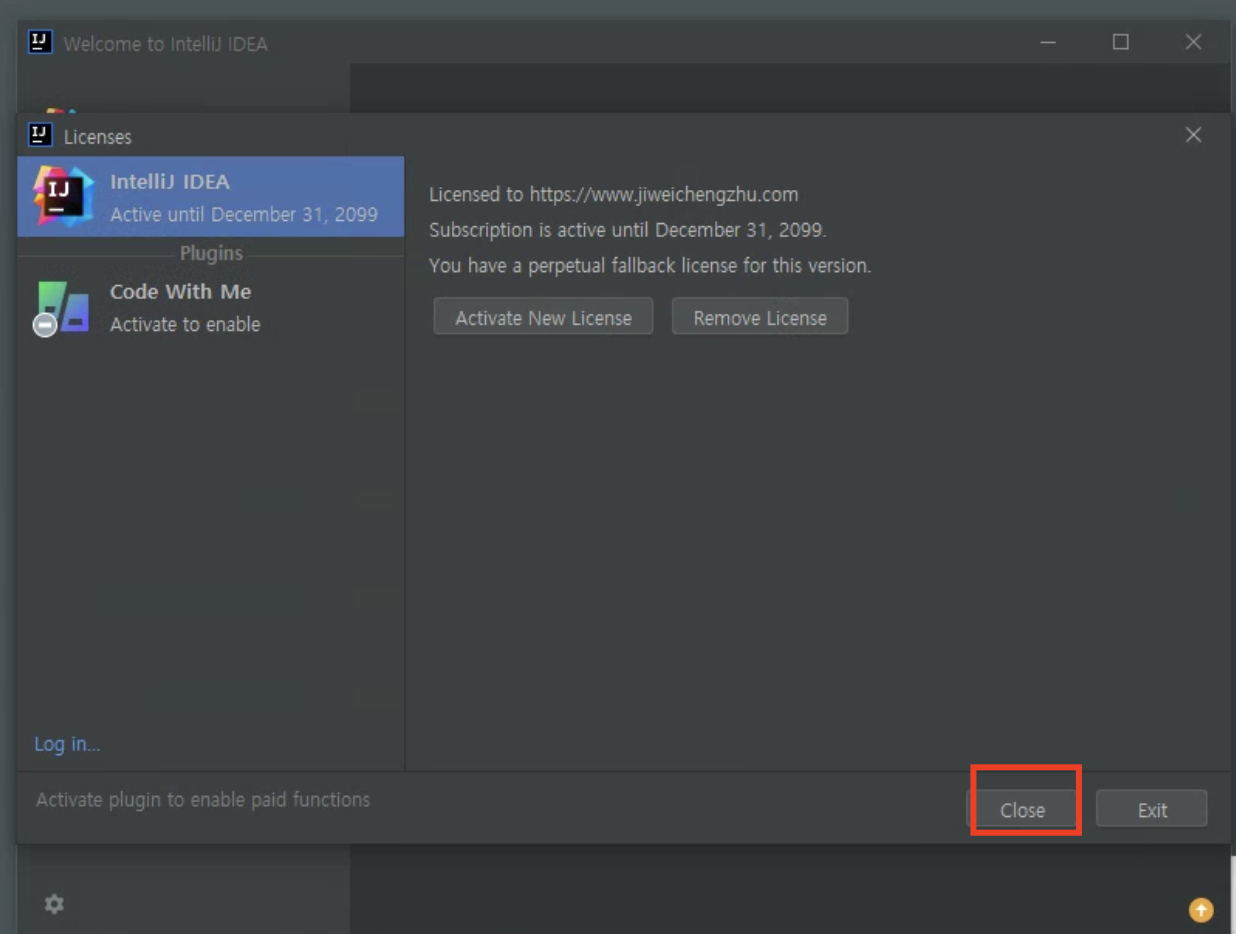
Task: Click Remove License button
Action: pos(760,317)
